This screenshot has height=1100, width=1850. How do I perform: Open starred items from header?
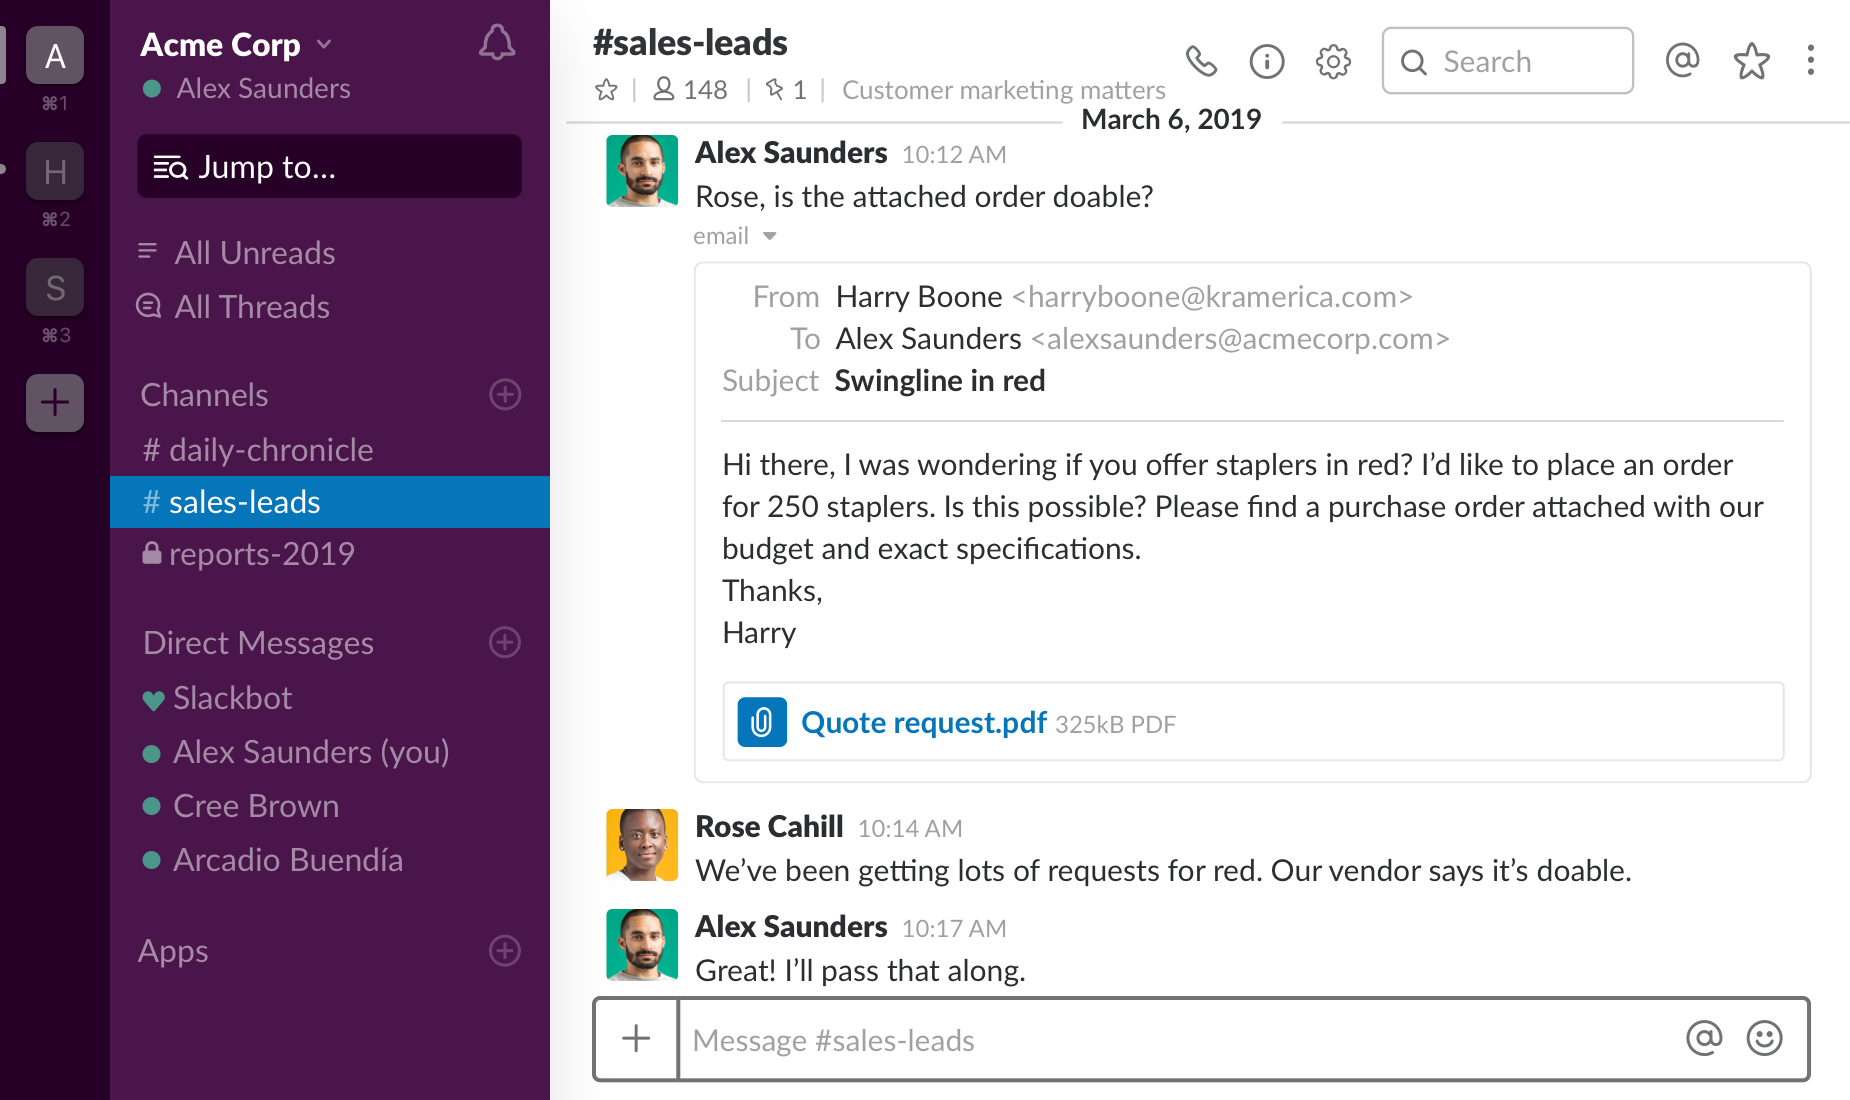point(1751,61)
